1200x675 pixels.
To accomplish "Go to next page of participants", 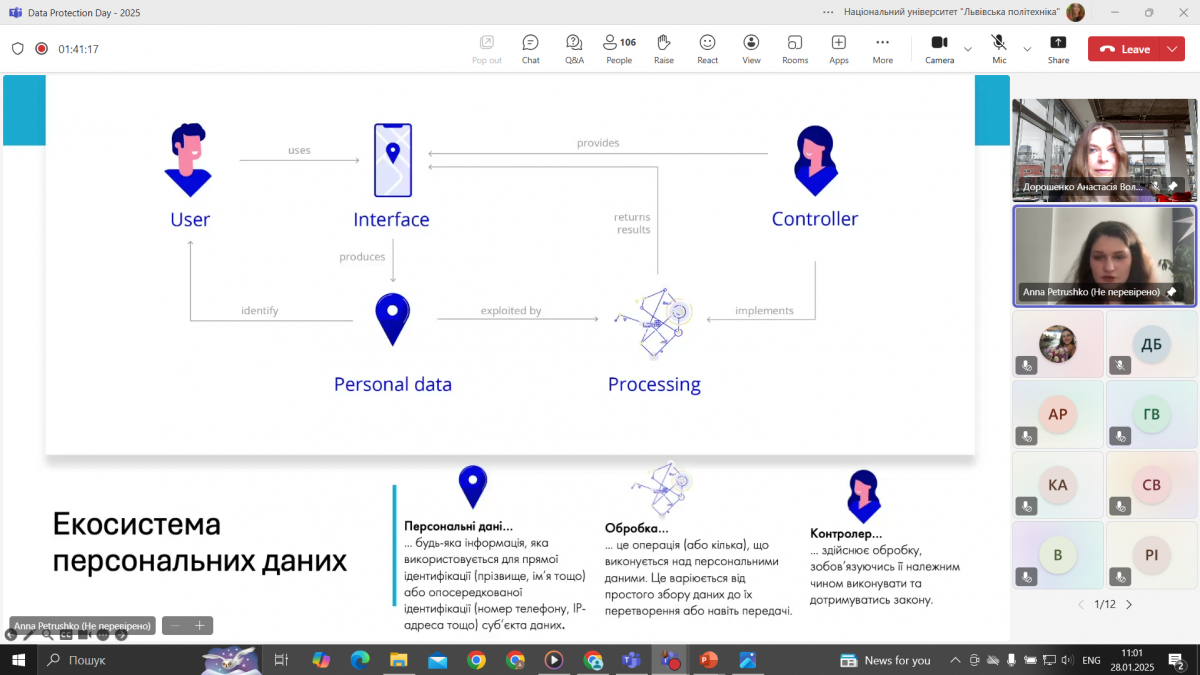I will (1129, 604).
